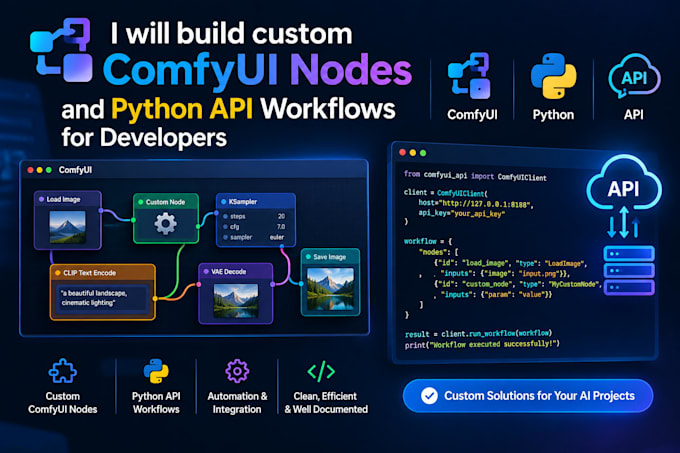This screenshot has width=680, height=453.
Task: Close the ComfyUI window with the red button
Action: (30, 170)
